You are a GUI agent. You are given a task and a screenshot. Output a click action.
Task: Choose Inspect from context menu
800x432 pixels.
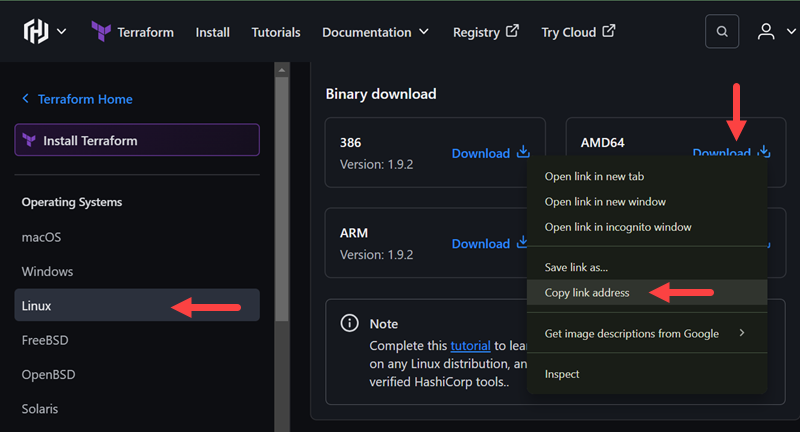click(x=647, y=374)
